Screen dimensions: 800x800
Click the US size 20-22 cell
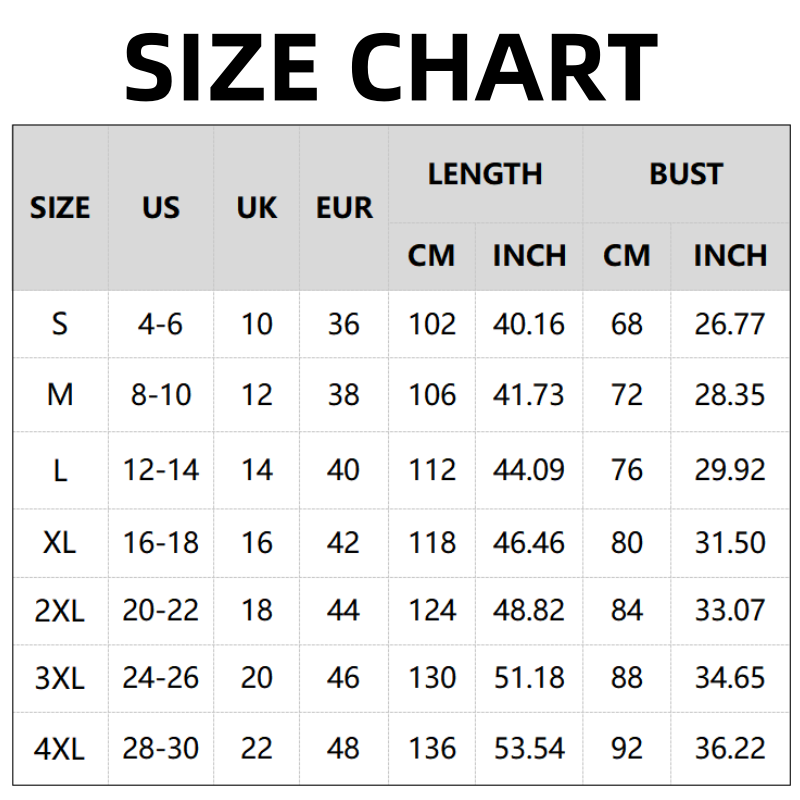(x=161, y=609)
